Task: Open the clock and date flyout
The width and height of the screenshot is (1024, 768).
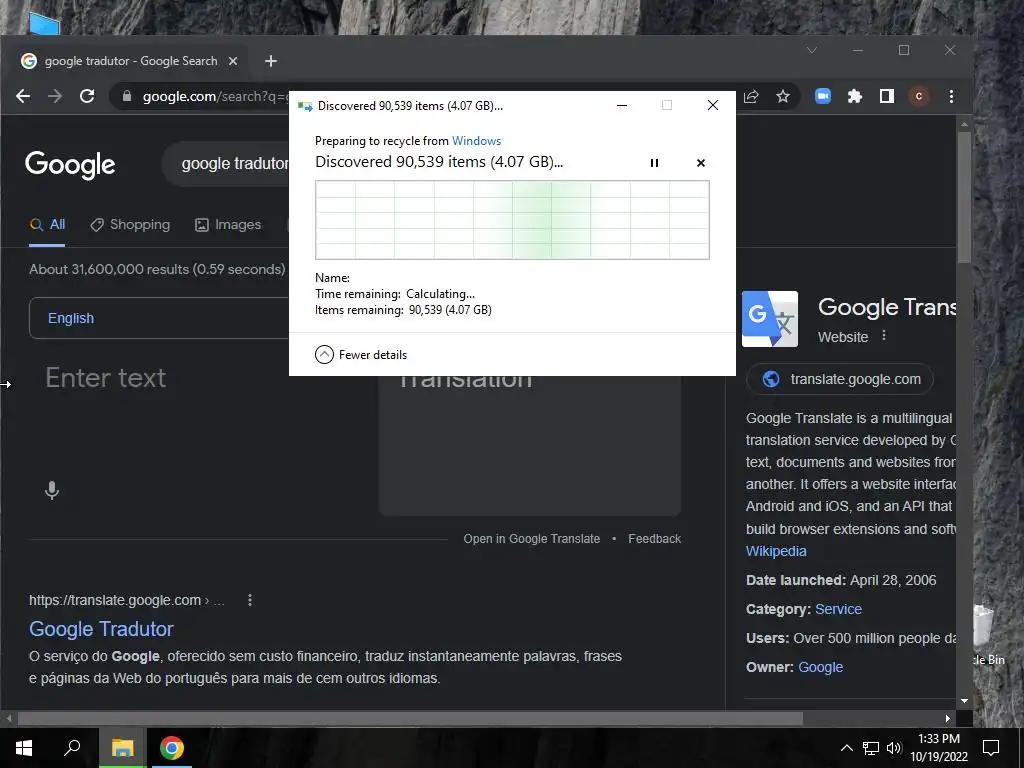Action: click(939, 748)
